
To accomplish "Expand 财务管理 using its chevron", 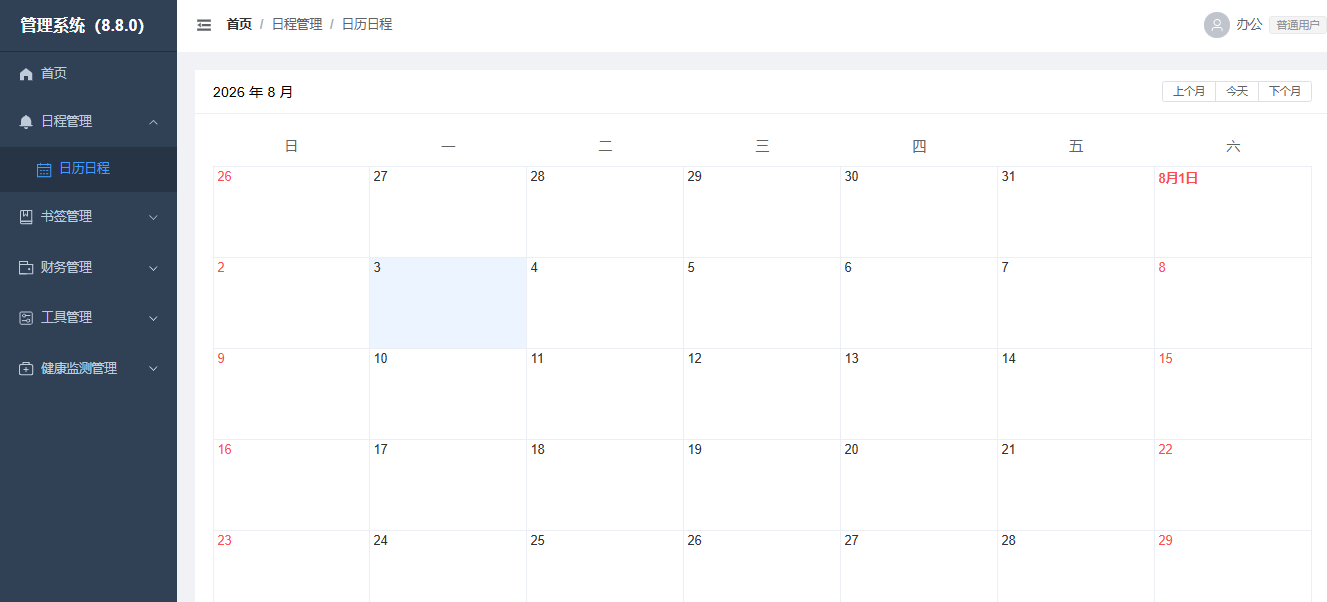I will [x=153, y=268].
